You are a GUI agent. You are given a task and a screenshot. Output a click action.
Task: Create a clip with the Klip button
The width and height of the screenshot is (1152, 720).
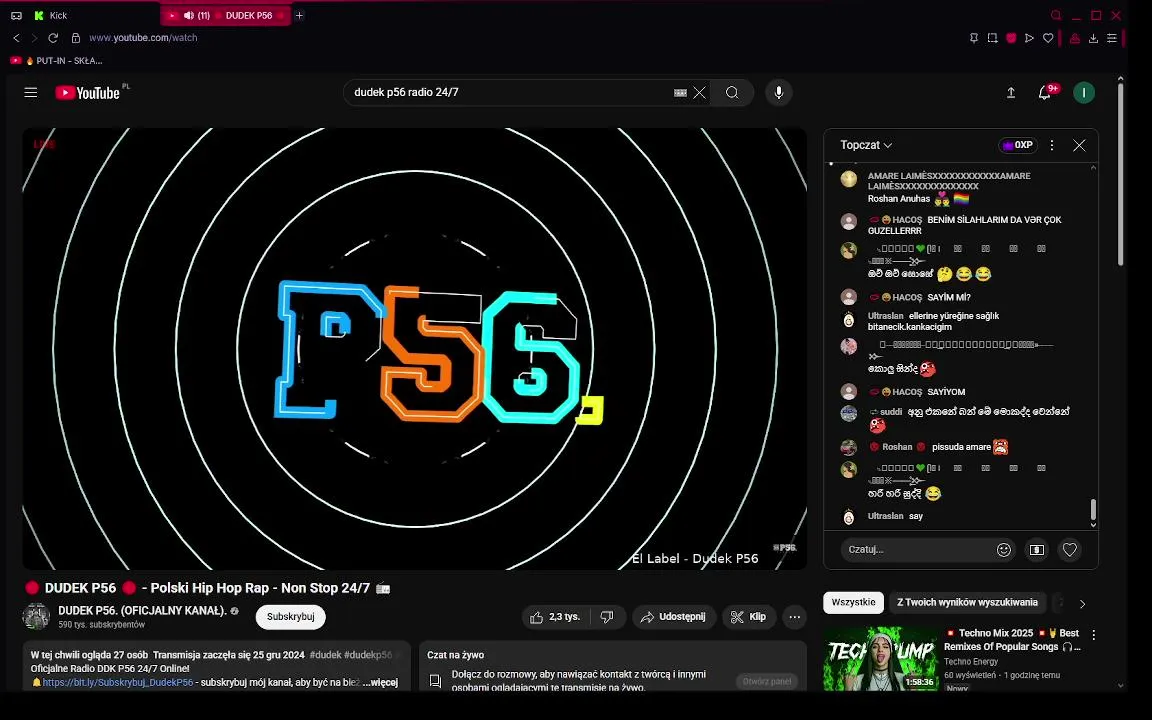tap(749, 617)
